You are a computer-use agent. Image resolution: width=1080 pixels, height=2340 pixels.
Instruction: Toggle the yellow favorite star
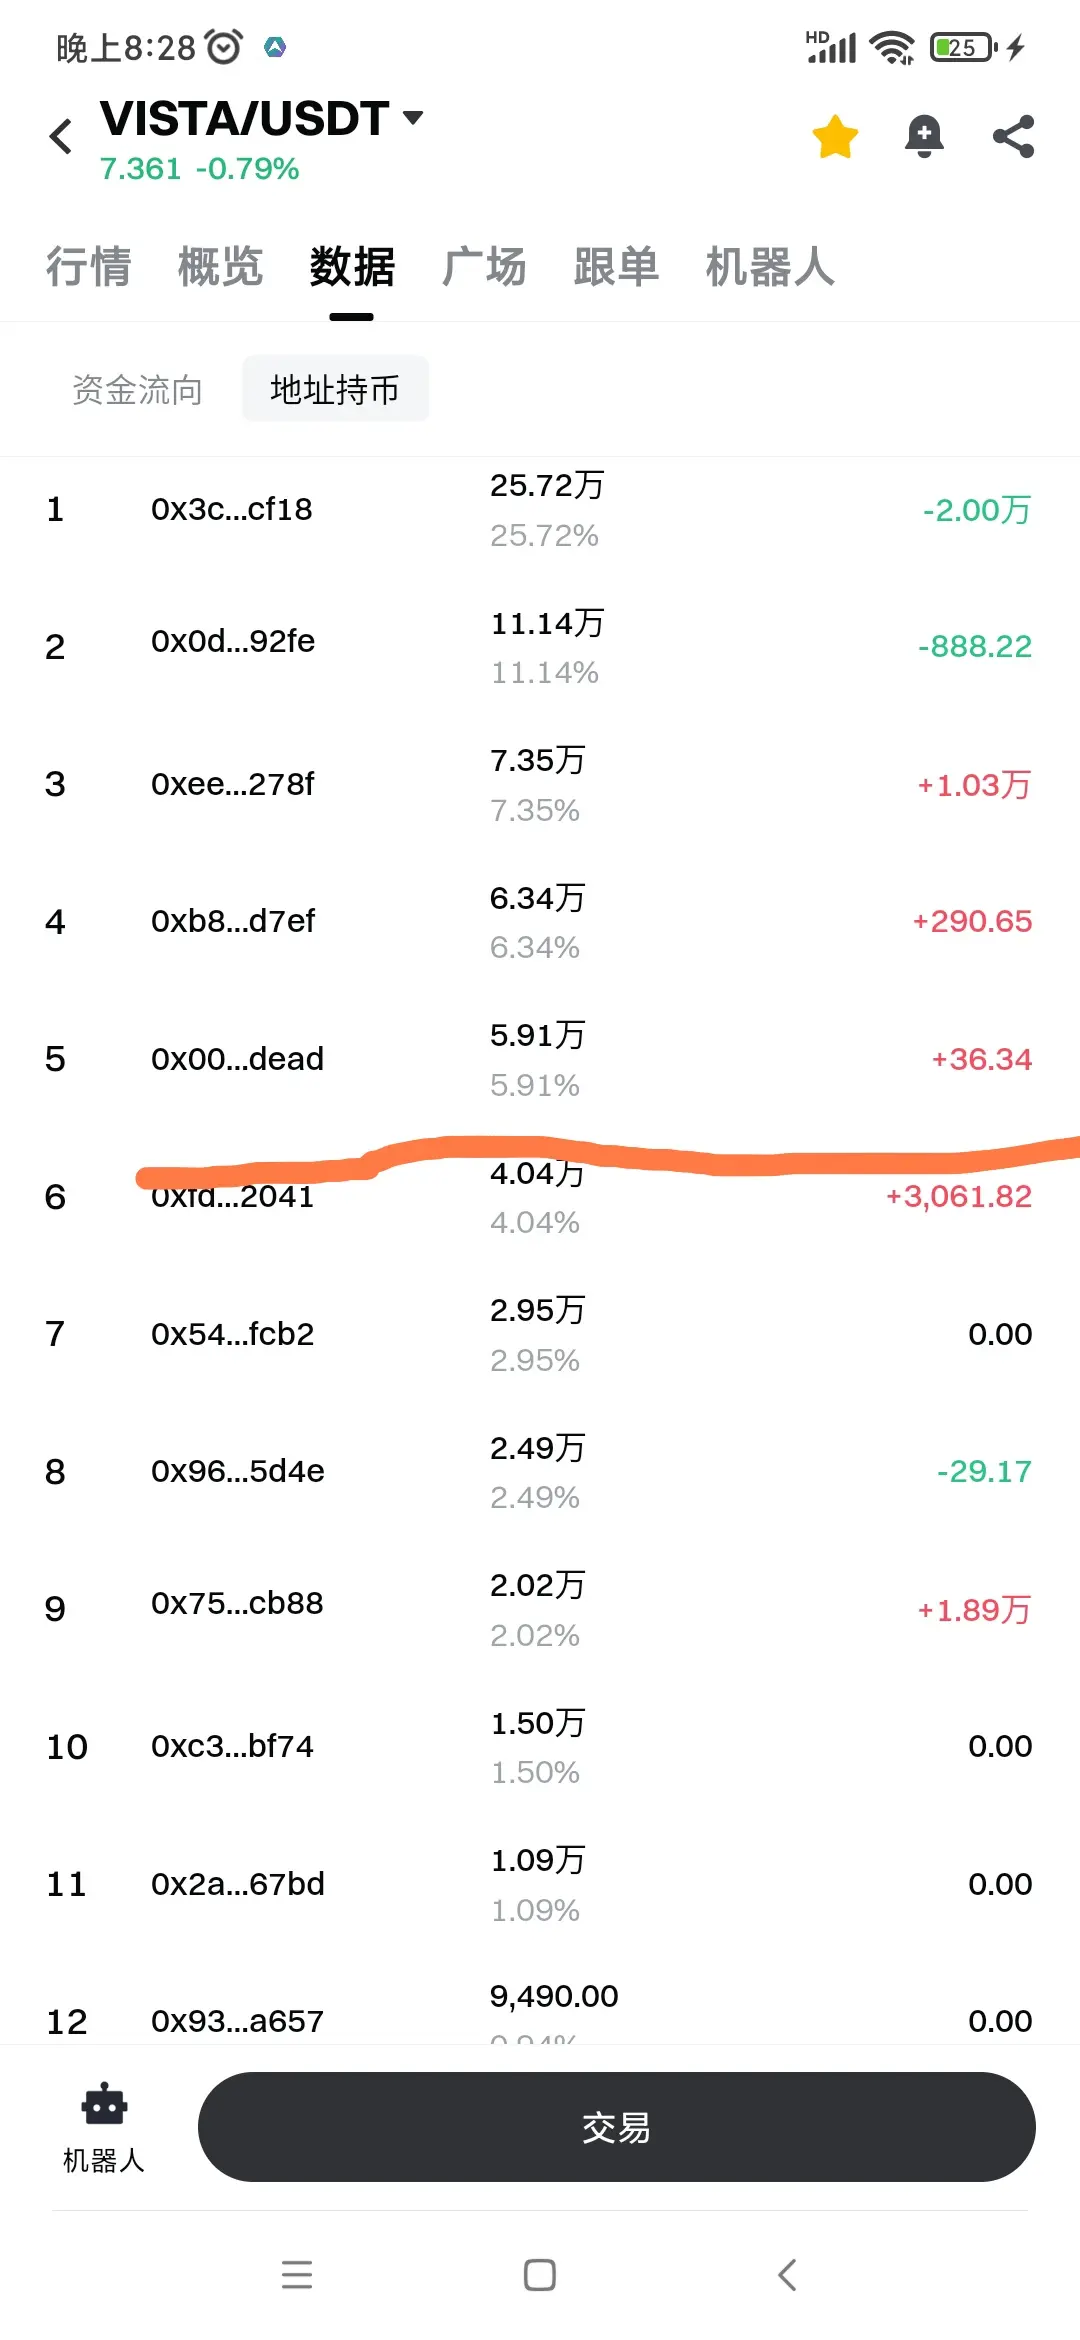[835, 136]
